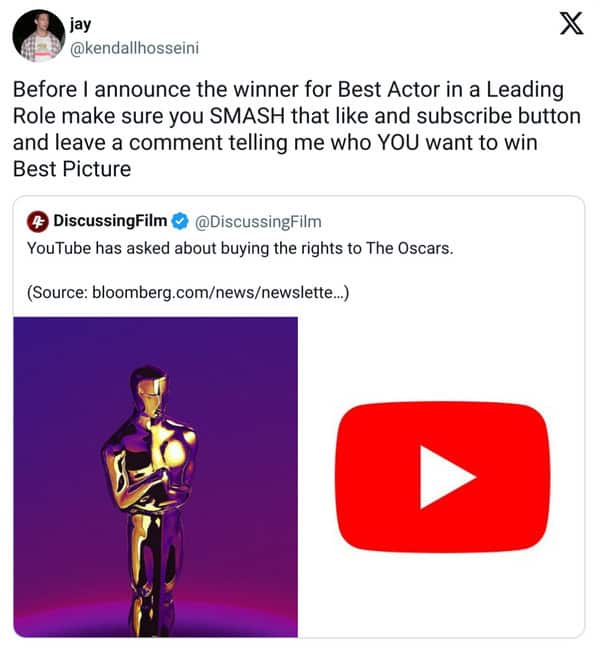Click the quoted tweet text about YouTube and the Oscars
This screenshot has width=599, height=652.
(240, 248)
